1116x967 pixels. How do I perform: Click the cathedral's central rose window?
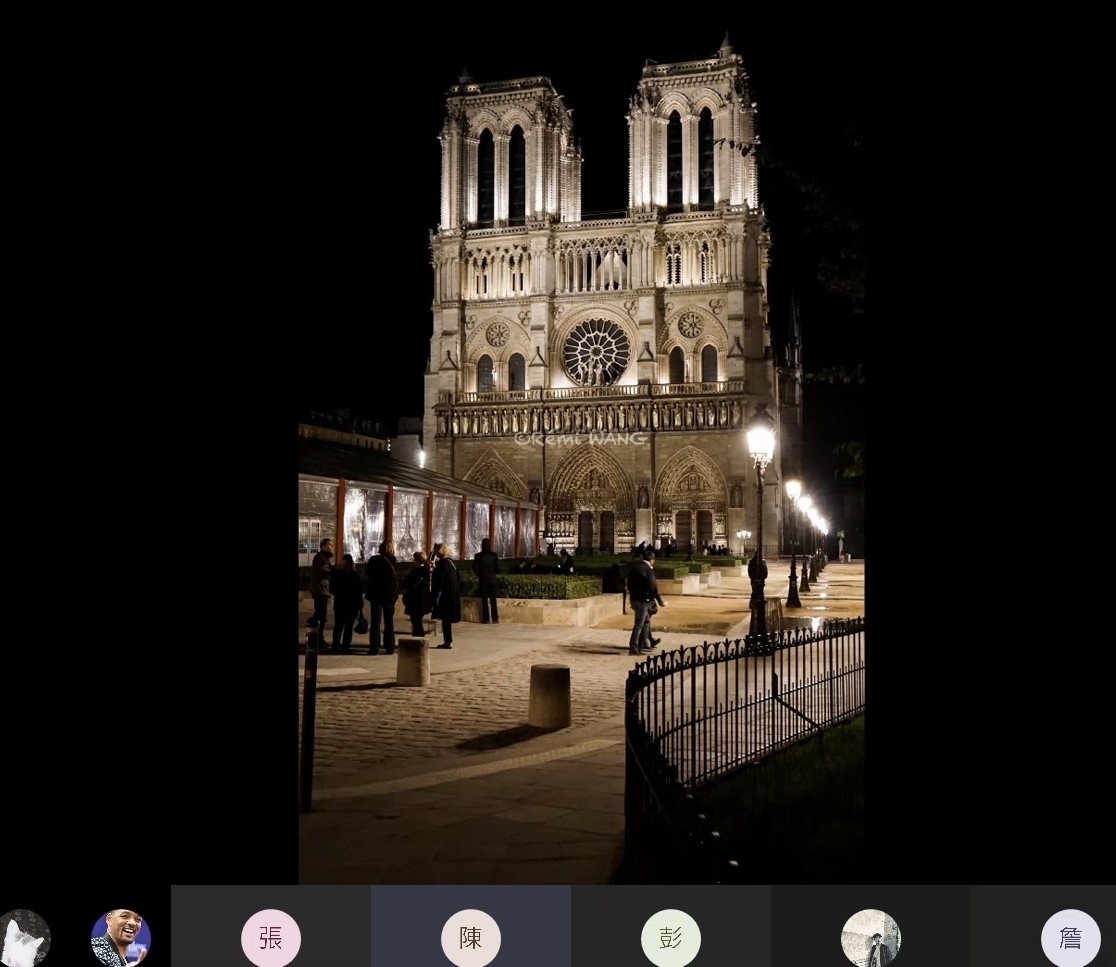(x=596, y=352)
